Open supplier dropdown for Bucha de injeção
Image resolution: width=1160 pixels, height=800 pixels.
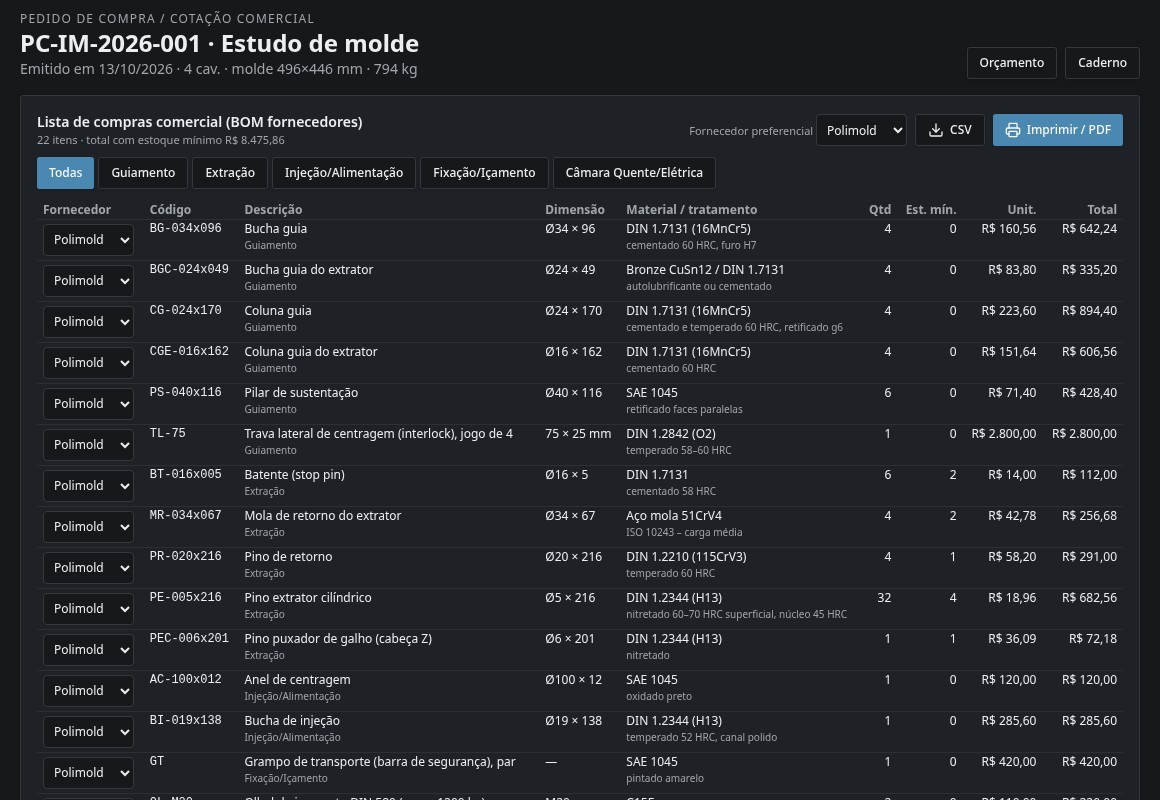pyautogui.click(x=88, y=732)
